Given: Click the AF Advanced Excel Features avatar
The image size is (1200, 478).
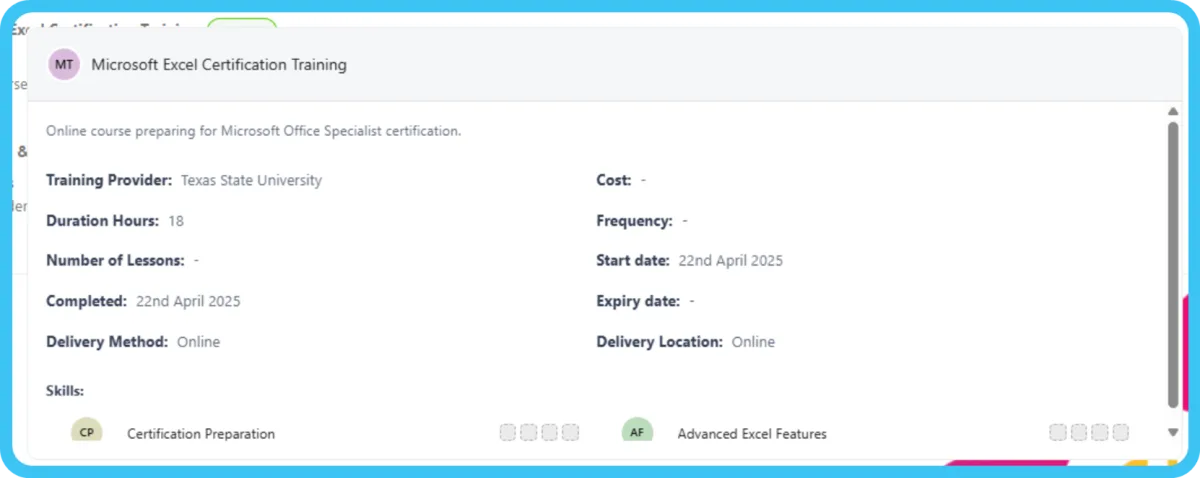Looking at the screenshot, I should [637, 431].
